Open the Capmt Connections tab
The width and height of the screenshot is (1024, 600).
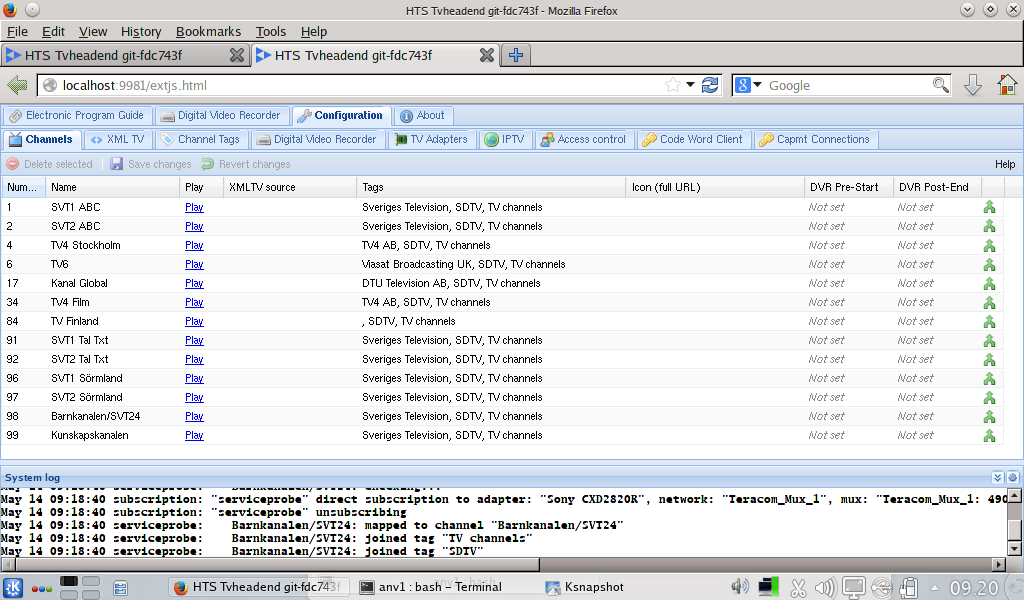pos(815,140)
